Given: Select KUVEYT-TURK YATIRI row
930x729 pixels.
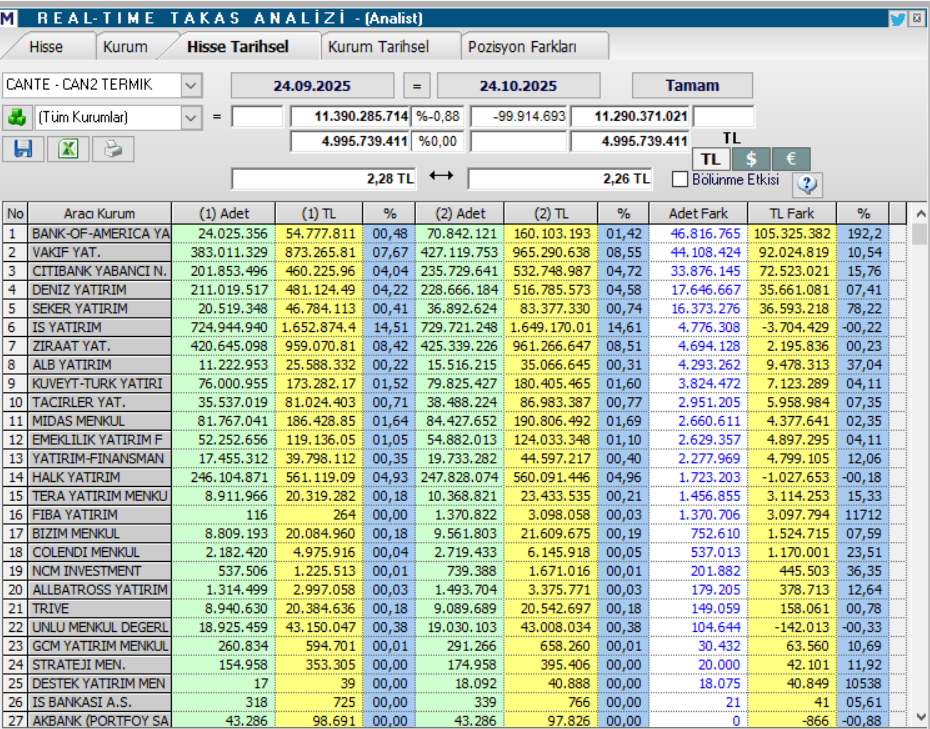Looking at the screenshot, I should (x=456, y=384).
